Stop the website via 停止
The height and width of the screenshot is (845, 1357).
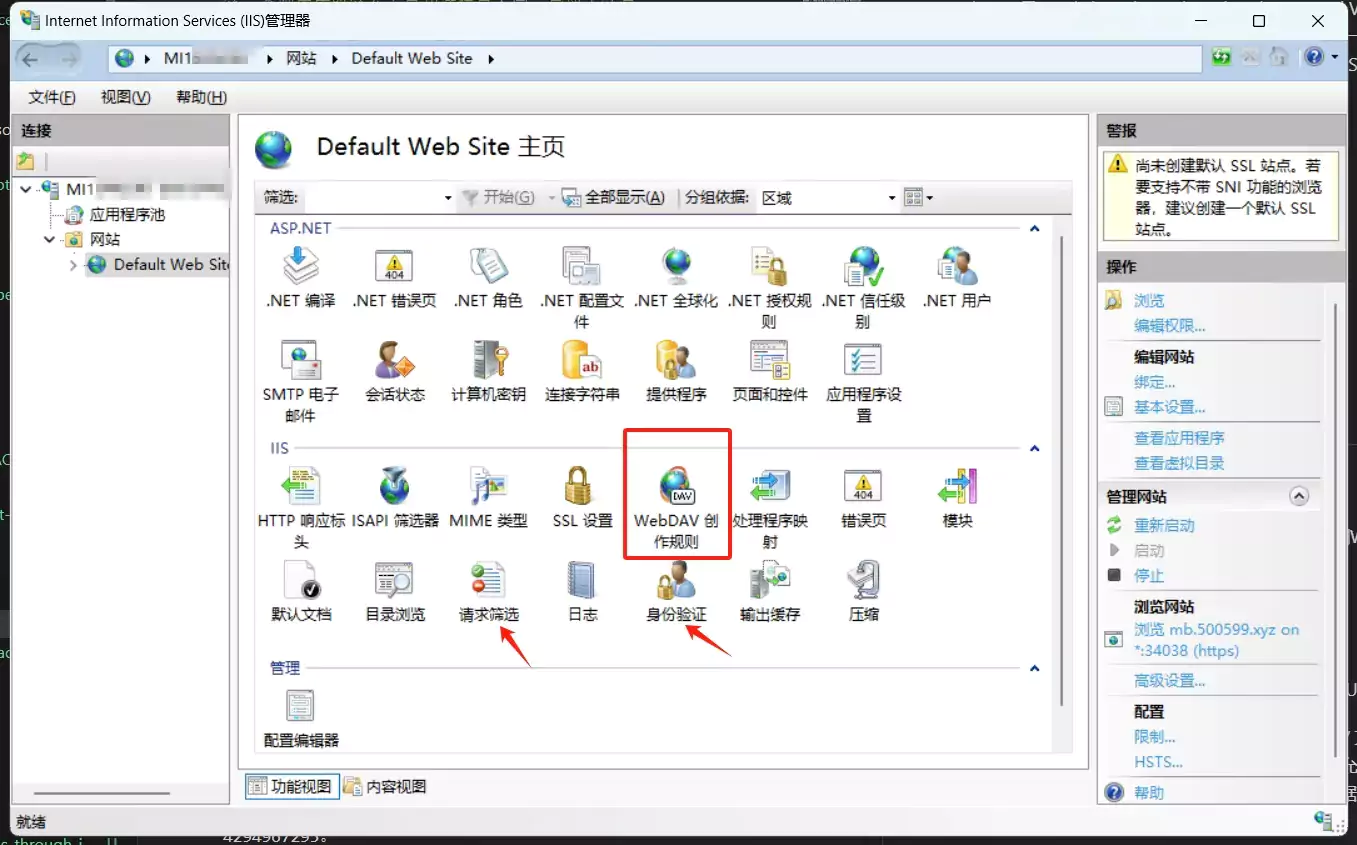pyautogui.click(x=1149, y=576)
